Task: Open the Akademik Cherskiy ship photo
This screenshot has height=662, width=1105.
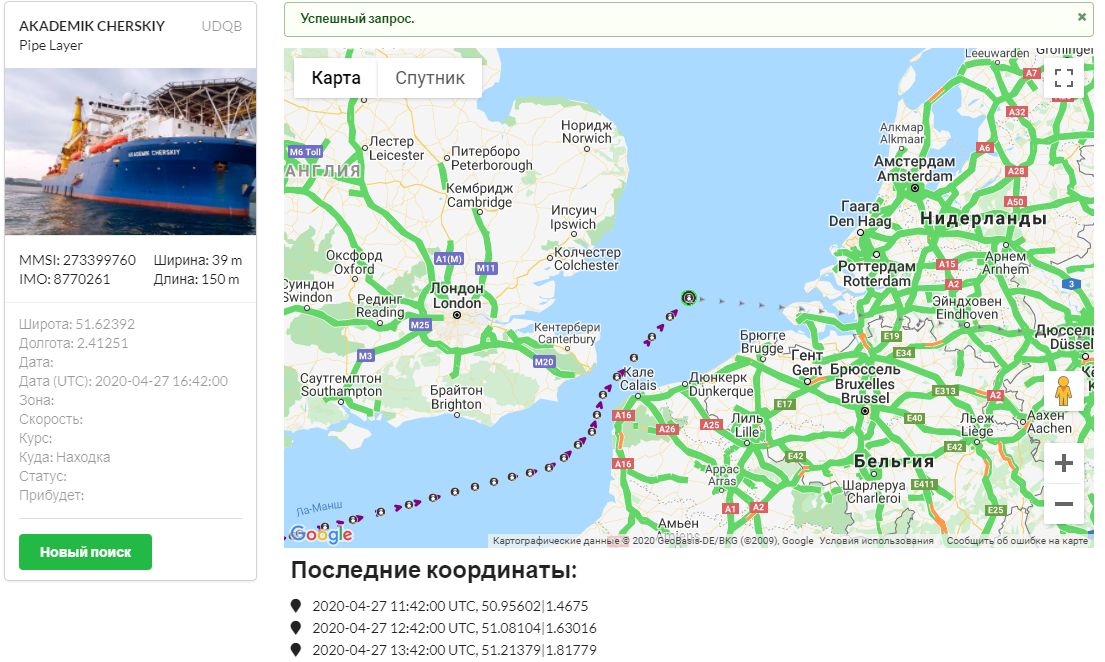Action: 130,151
